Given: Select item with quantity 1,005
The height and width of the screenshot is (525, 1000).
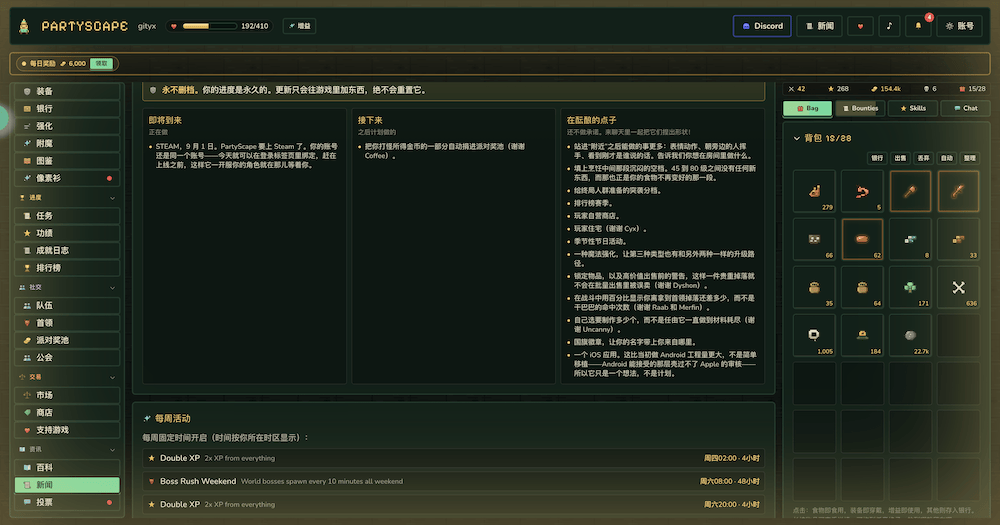Looking at the screenshot, I should [x=814, y=336].
